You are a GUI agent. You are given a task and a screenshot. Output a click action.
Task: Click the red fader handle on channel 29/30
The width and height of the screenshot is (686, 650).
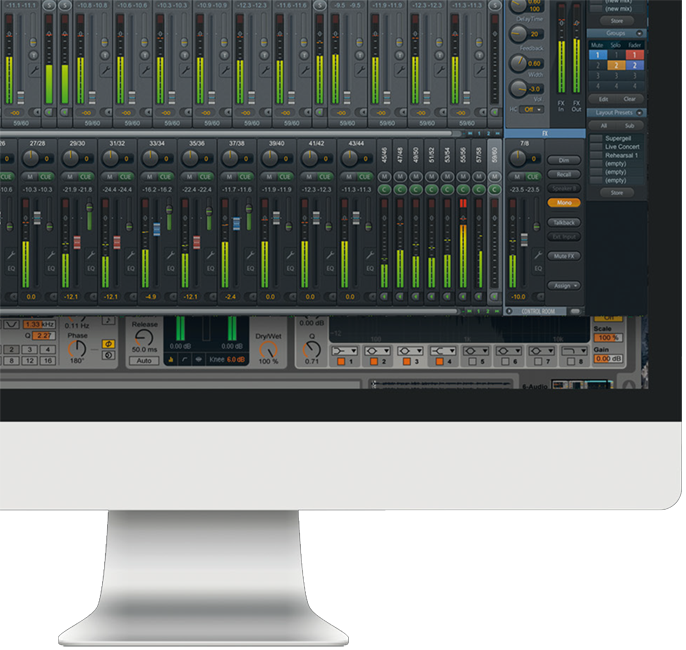[77, 242]
